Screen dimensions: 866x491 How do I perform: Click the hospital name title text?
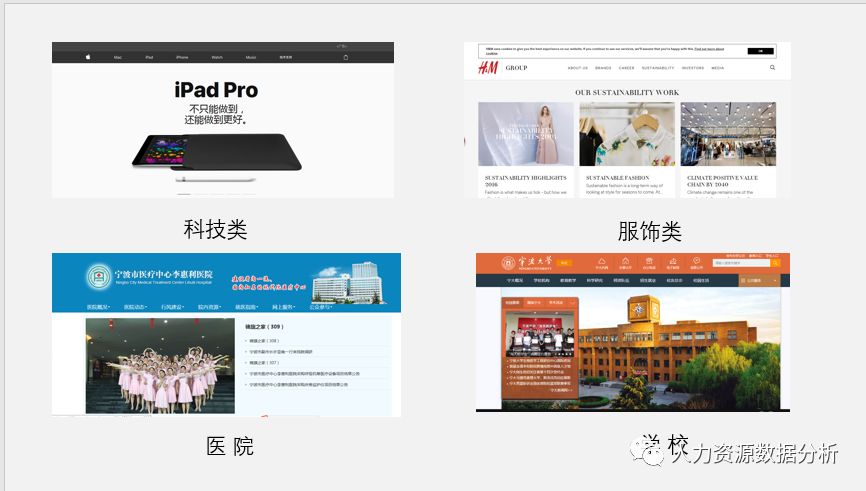163,274
